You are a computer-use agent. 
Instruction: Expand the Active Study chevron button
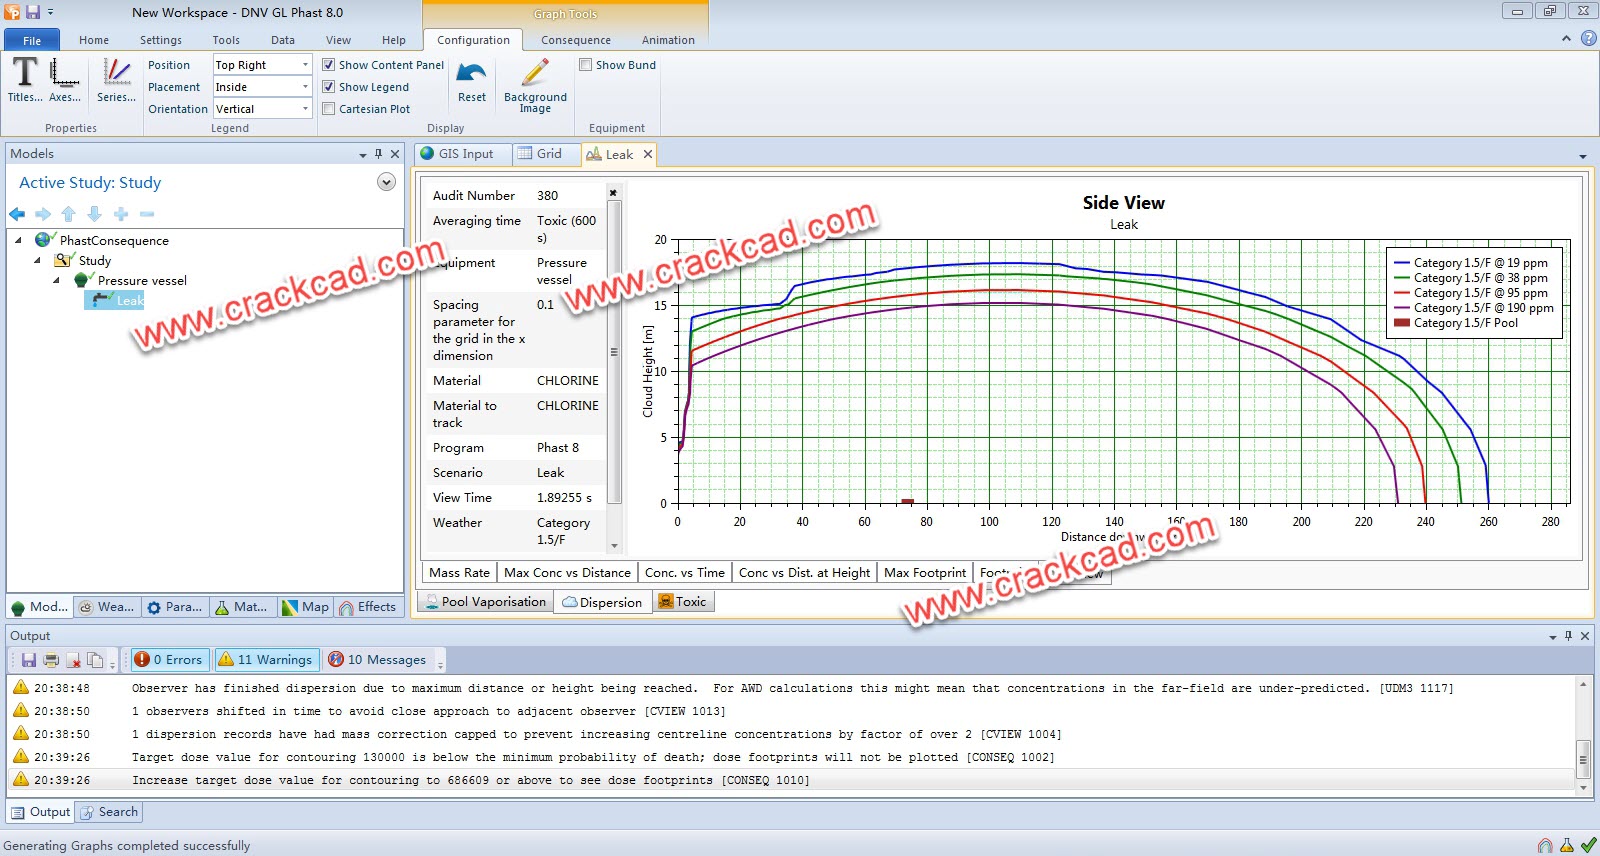[x=386, y=182]
